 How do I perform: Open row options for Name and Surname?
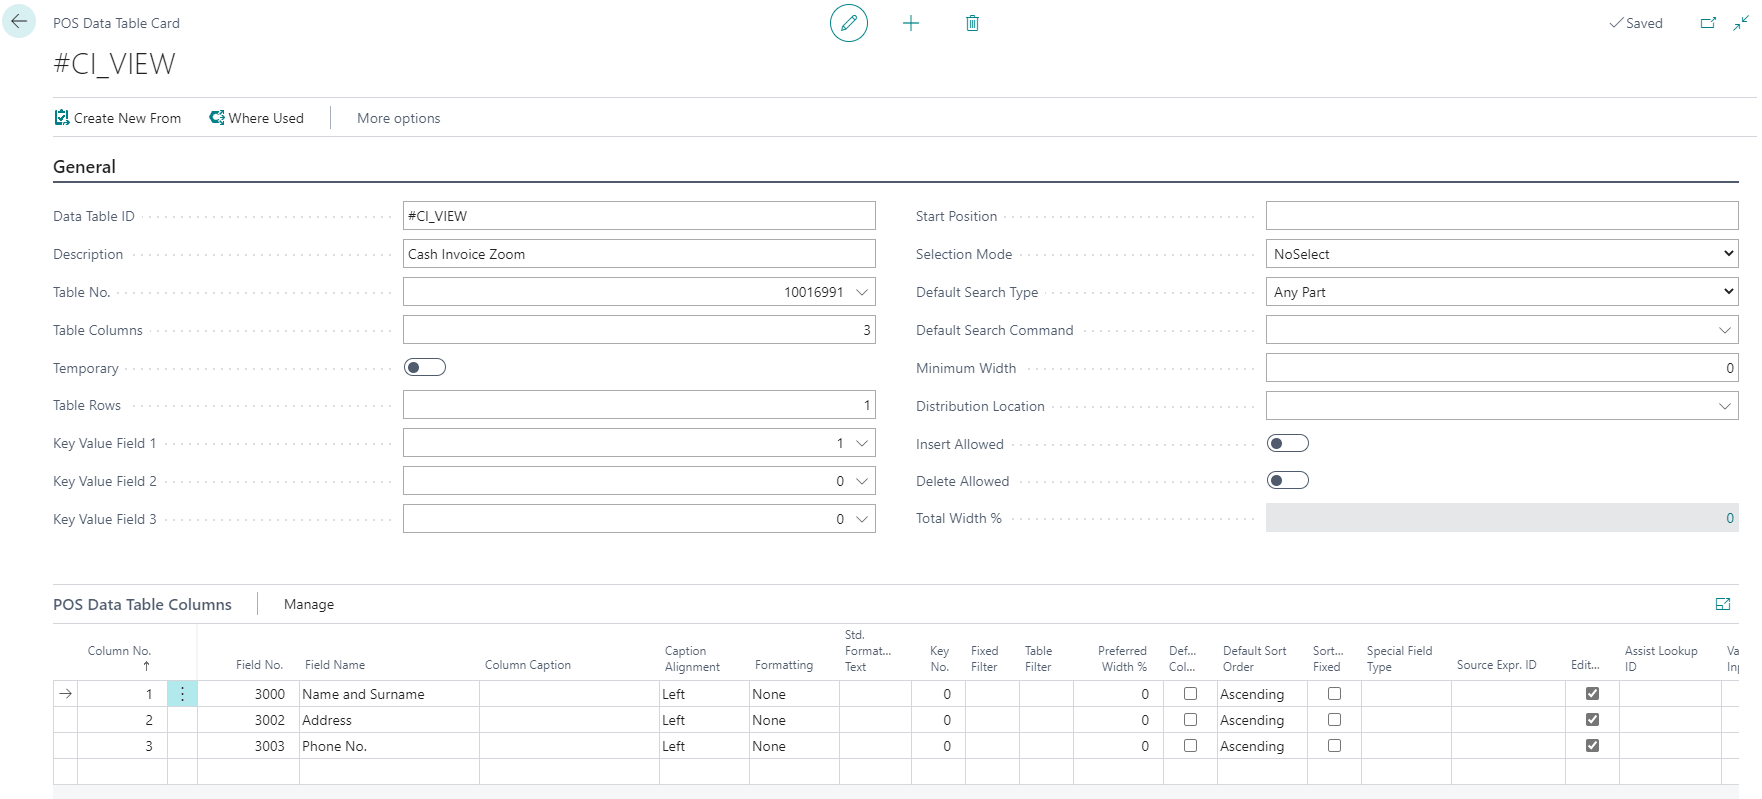(182, 694)
